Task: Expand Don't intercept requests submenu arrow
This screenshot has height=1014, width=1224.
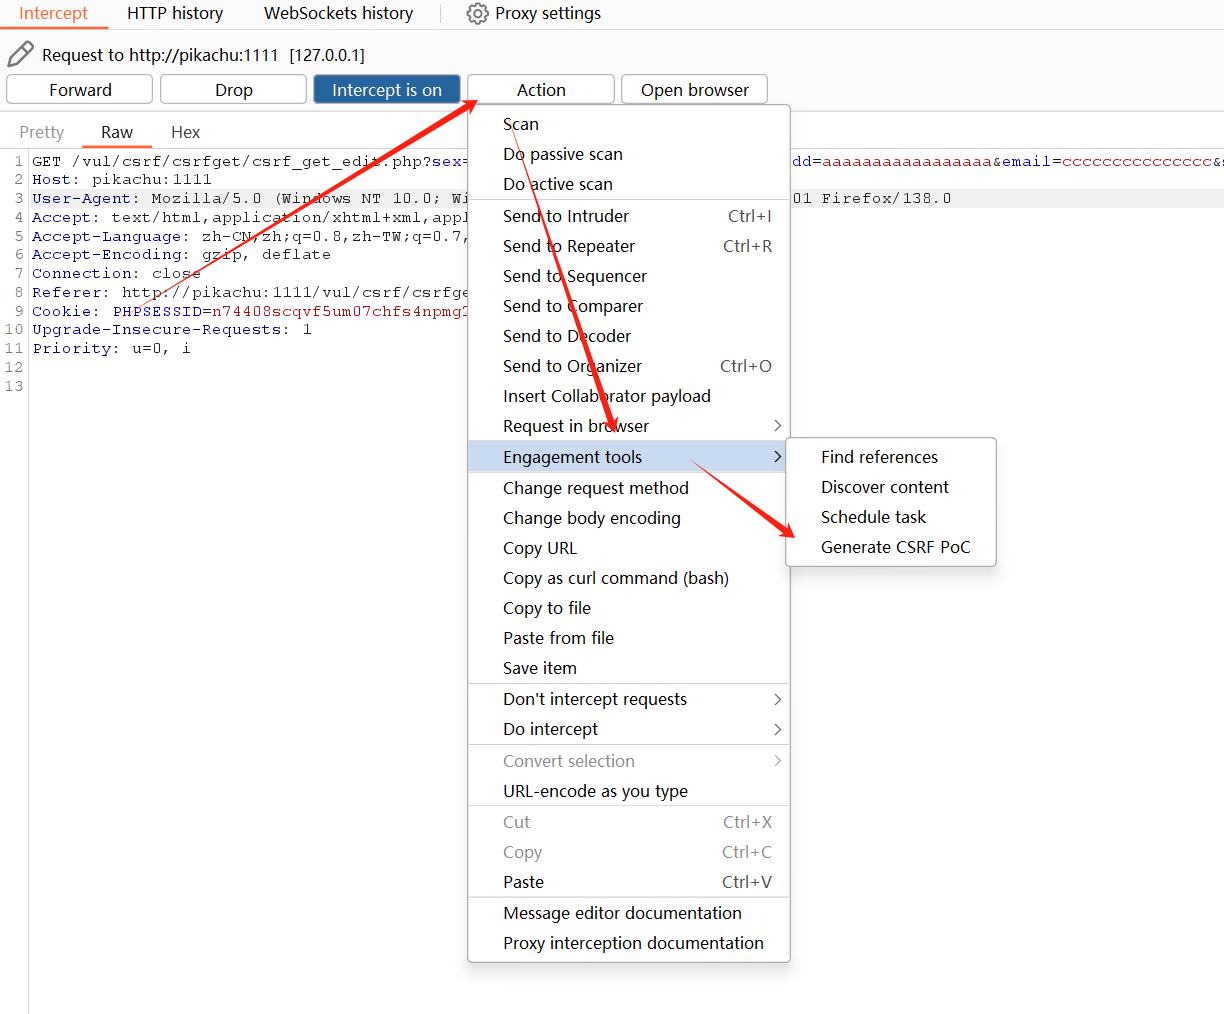Action: tap(777, 699)
